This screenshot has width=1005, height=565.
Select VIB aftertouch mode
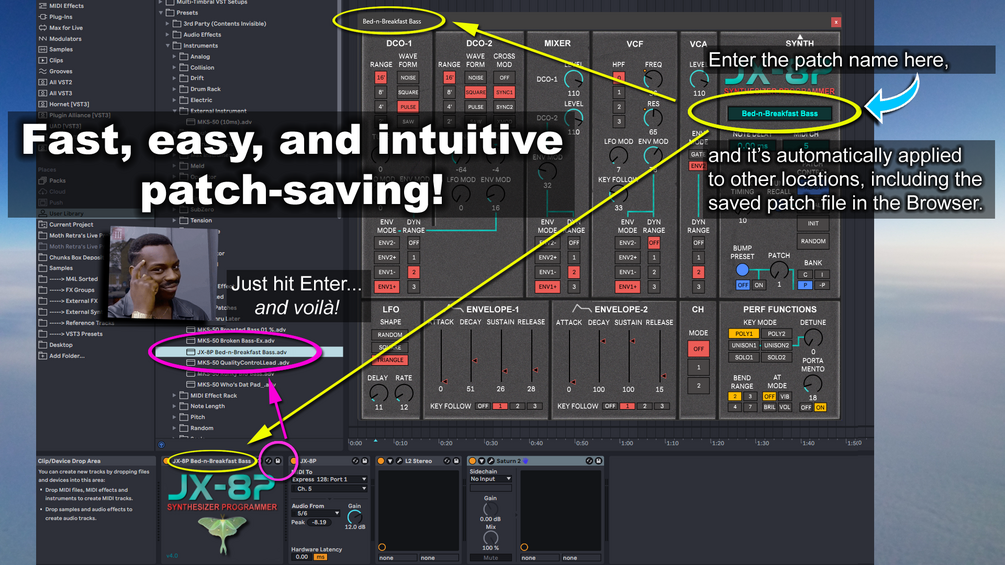click(x=785, y=397)
